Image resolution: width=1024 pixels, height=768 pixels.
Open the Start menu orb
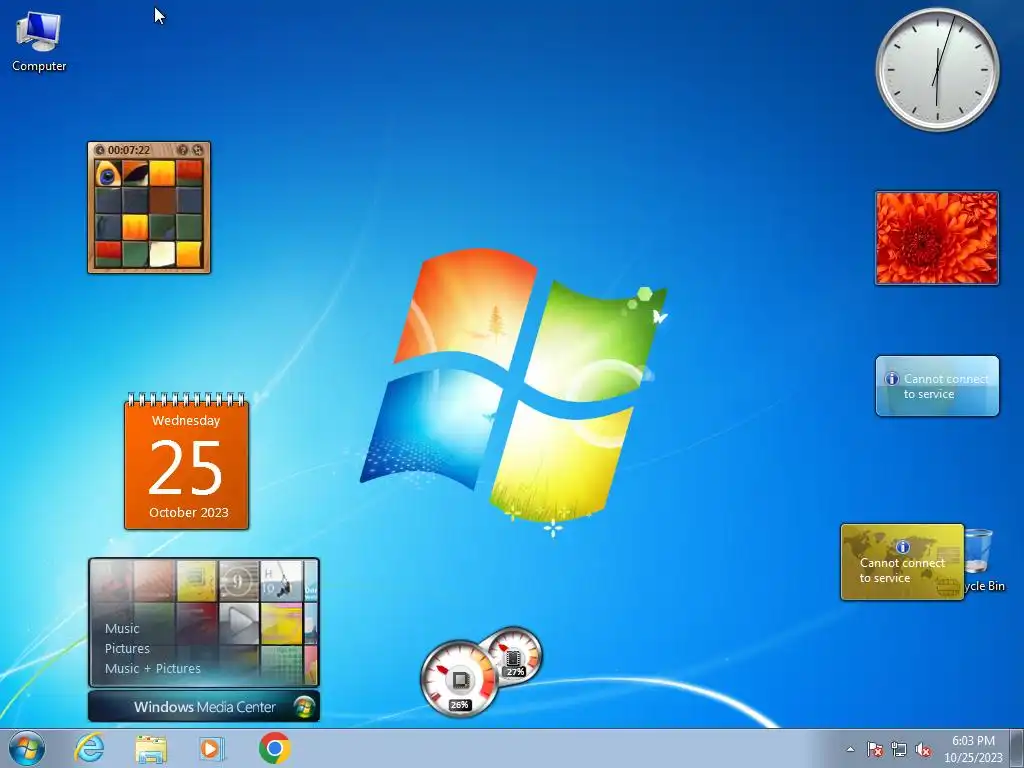(27, 748)
